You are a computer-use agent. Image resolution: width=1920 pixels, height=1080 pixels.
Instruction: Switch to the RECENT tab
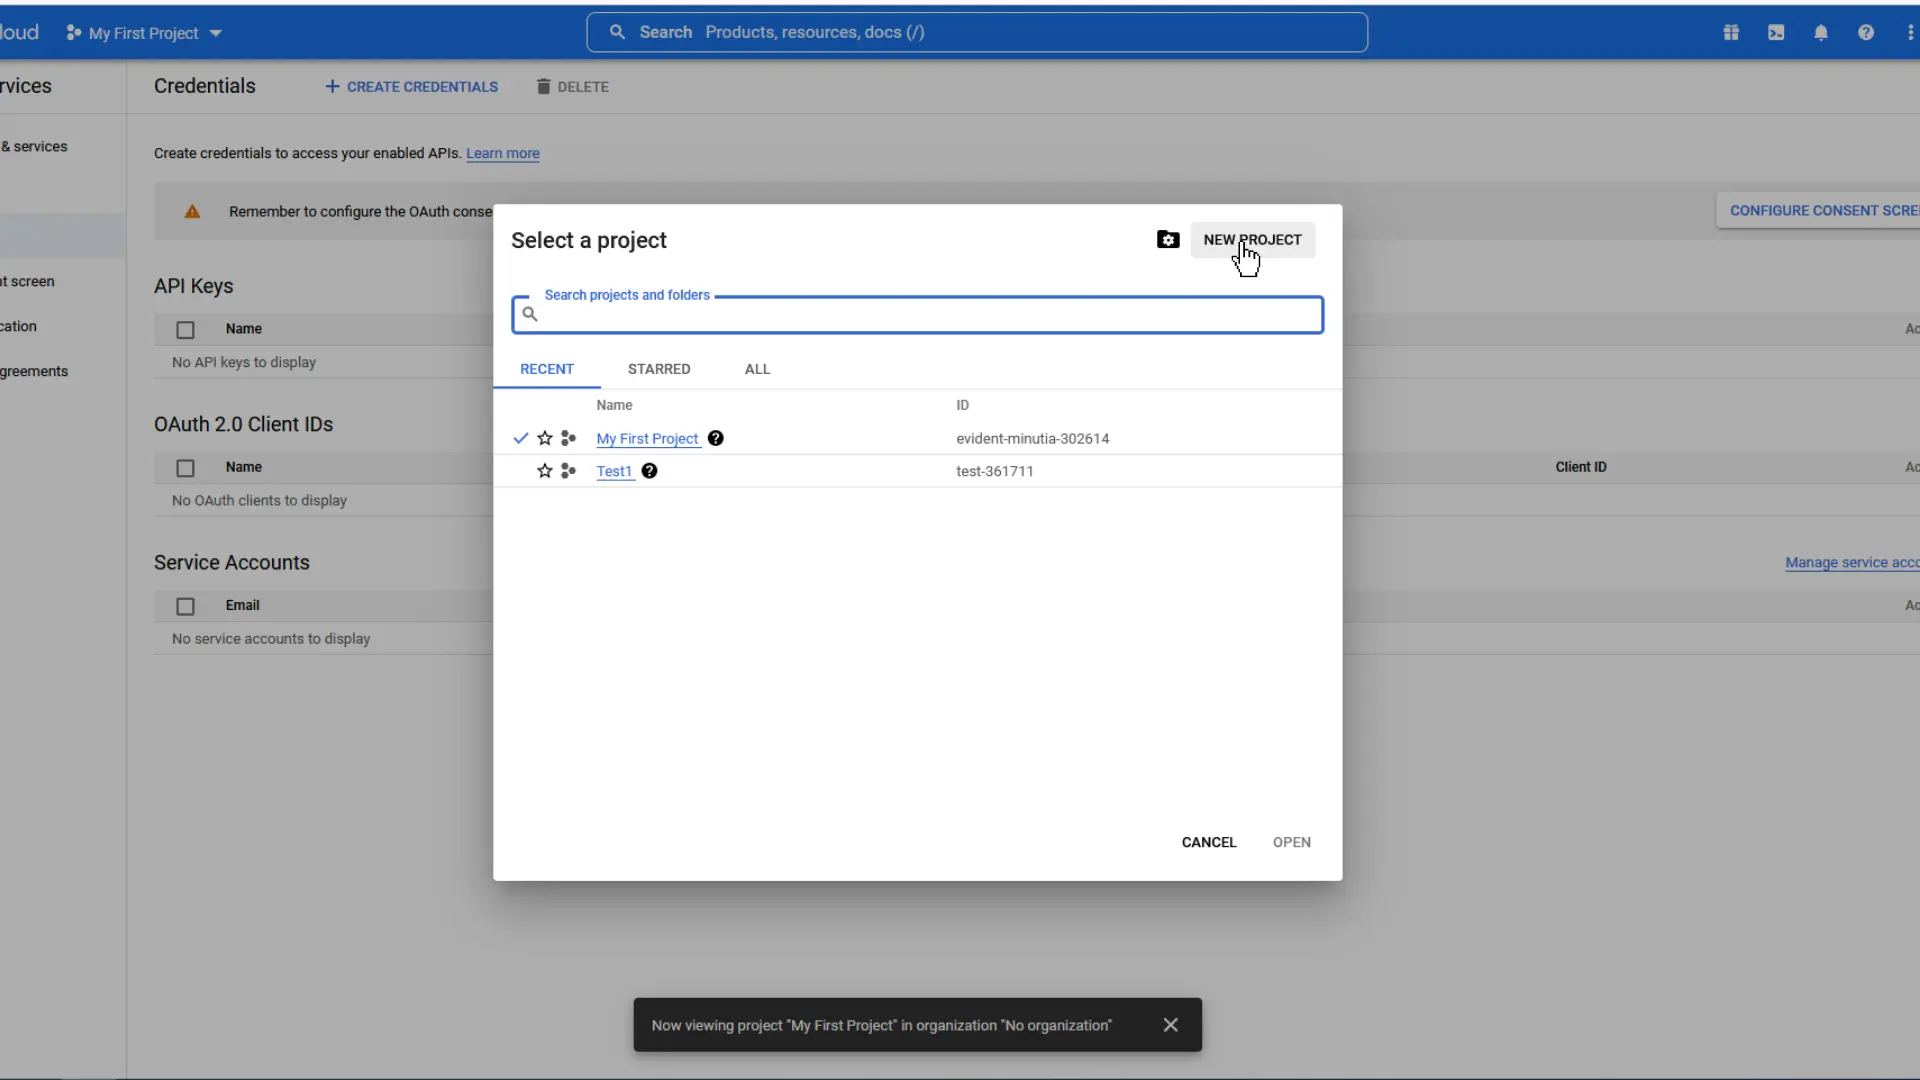click(547, 369)
